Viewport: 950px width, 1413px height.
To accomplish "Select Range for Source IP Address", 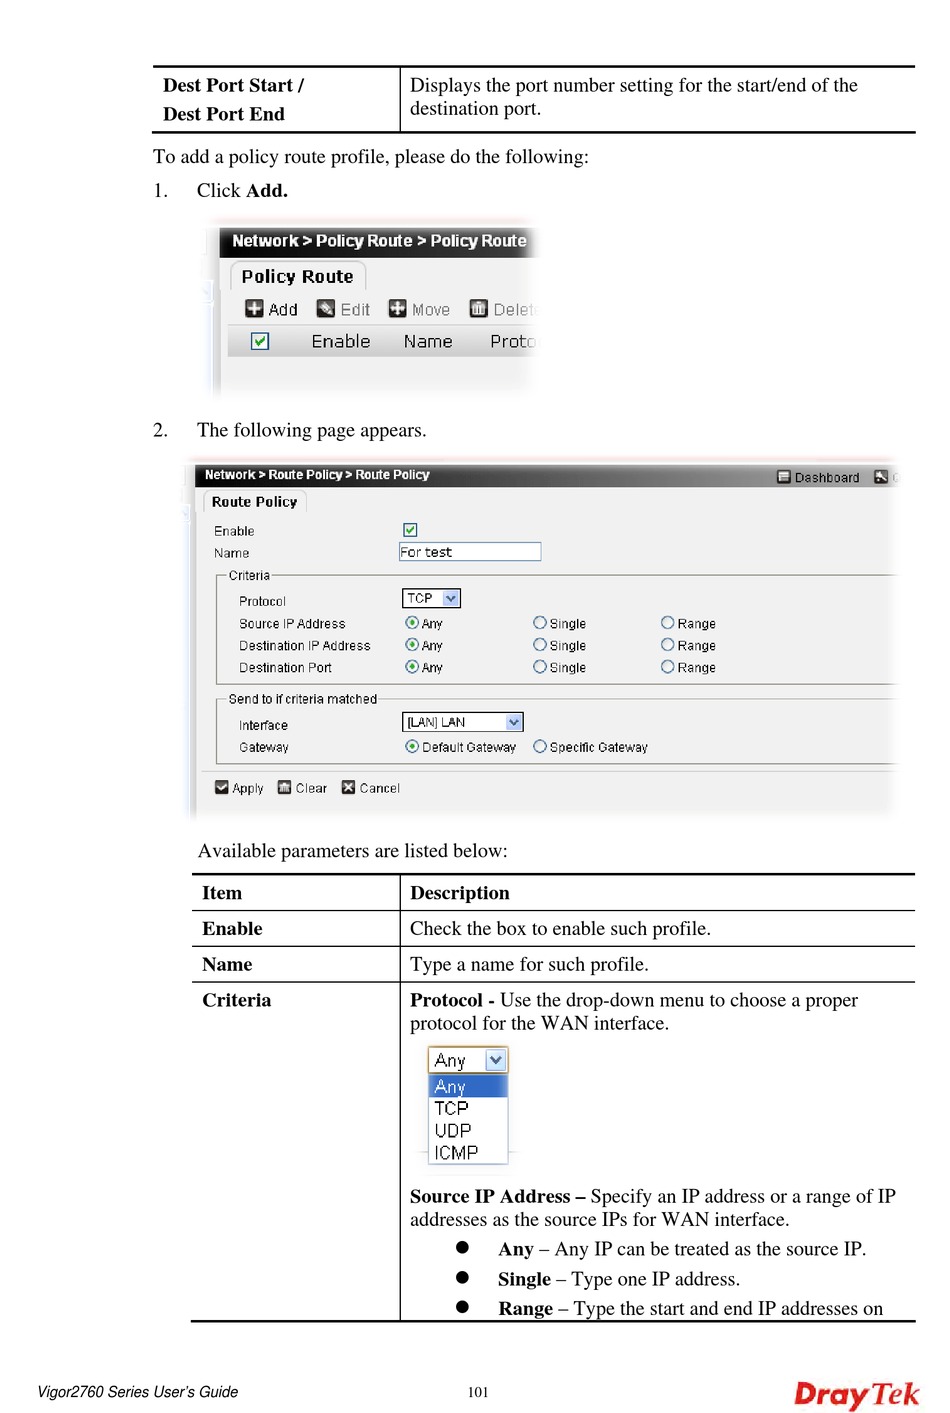I will [x=668, y=623].
